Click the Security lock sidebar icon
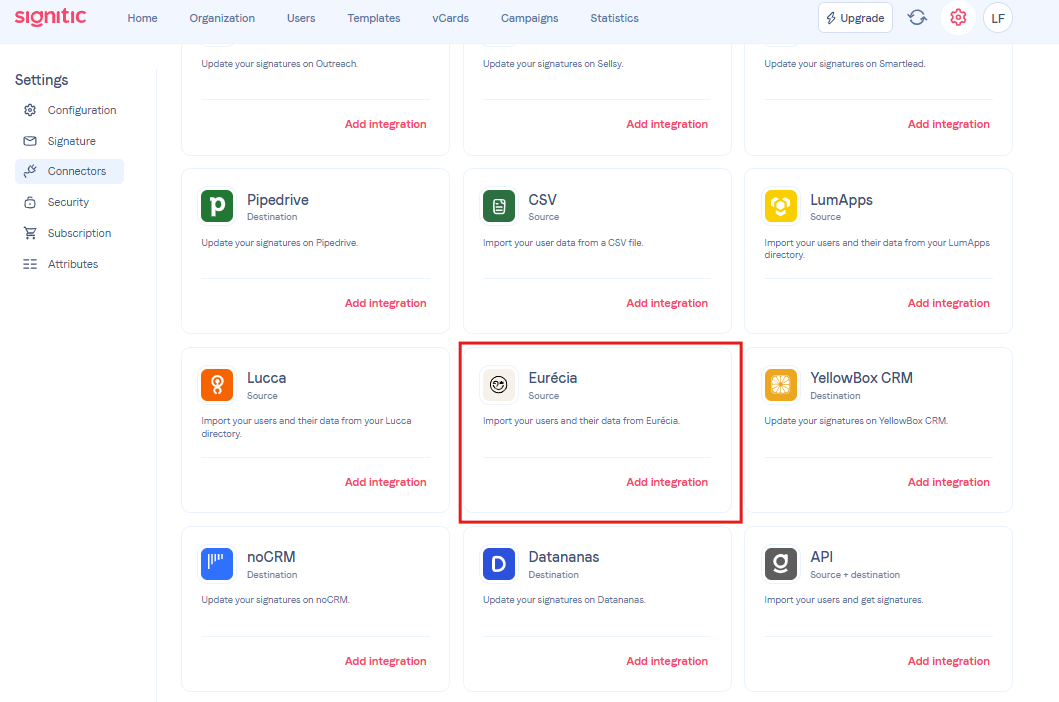Image resolution: width=1059 pixels, height=702 pixels. click(x=30, y=202)
